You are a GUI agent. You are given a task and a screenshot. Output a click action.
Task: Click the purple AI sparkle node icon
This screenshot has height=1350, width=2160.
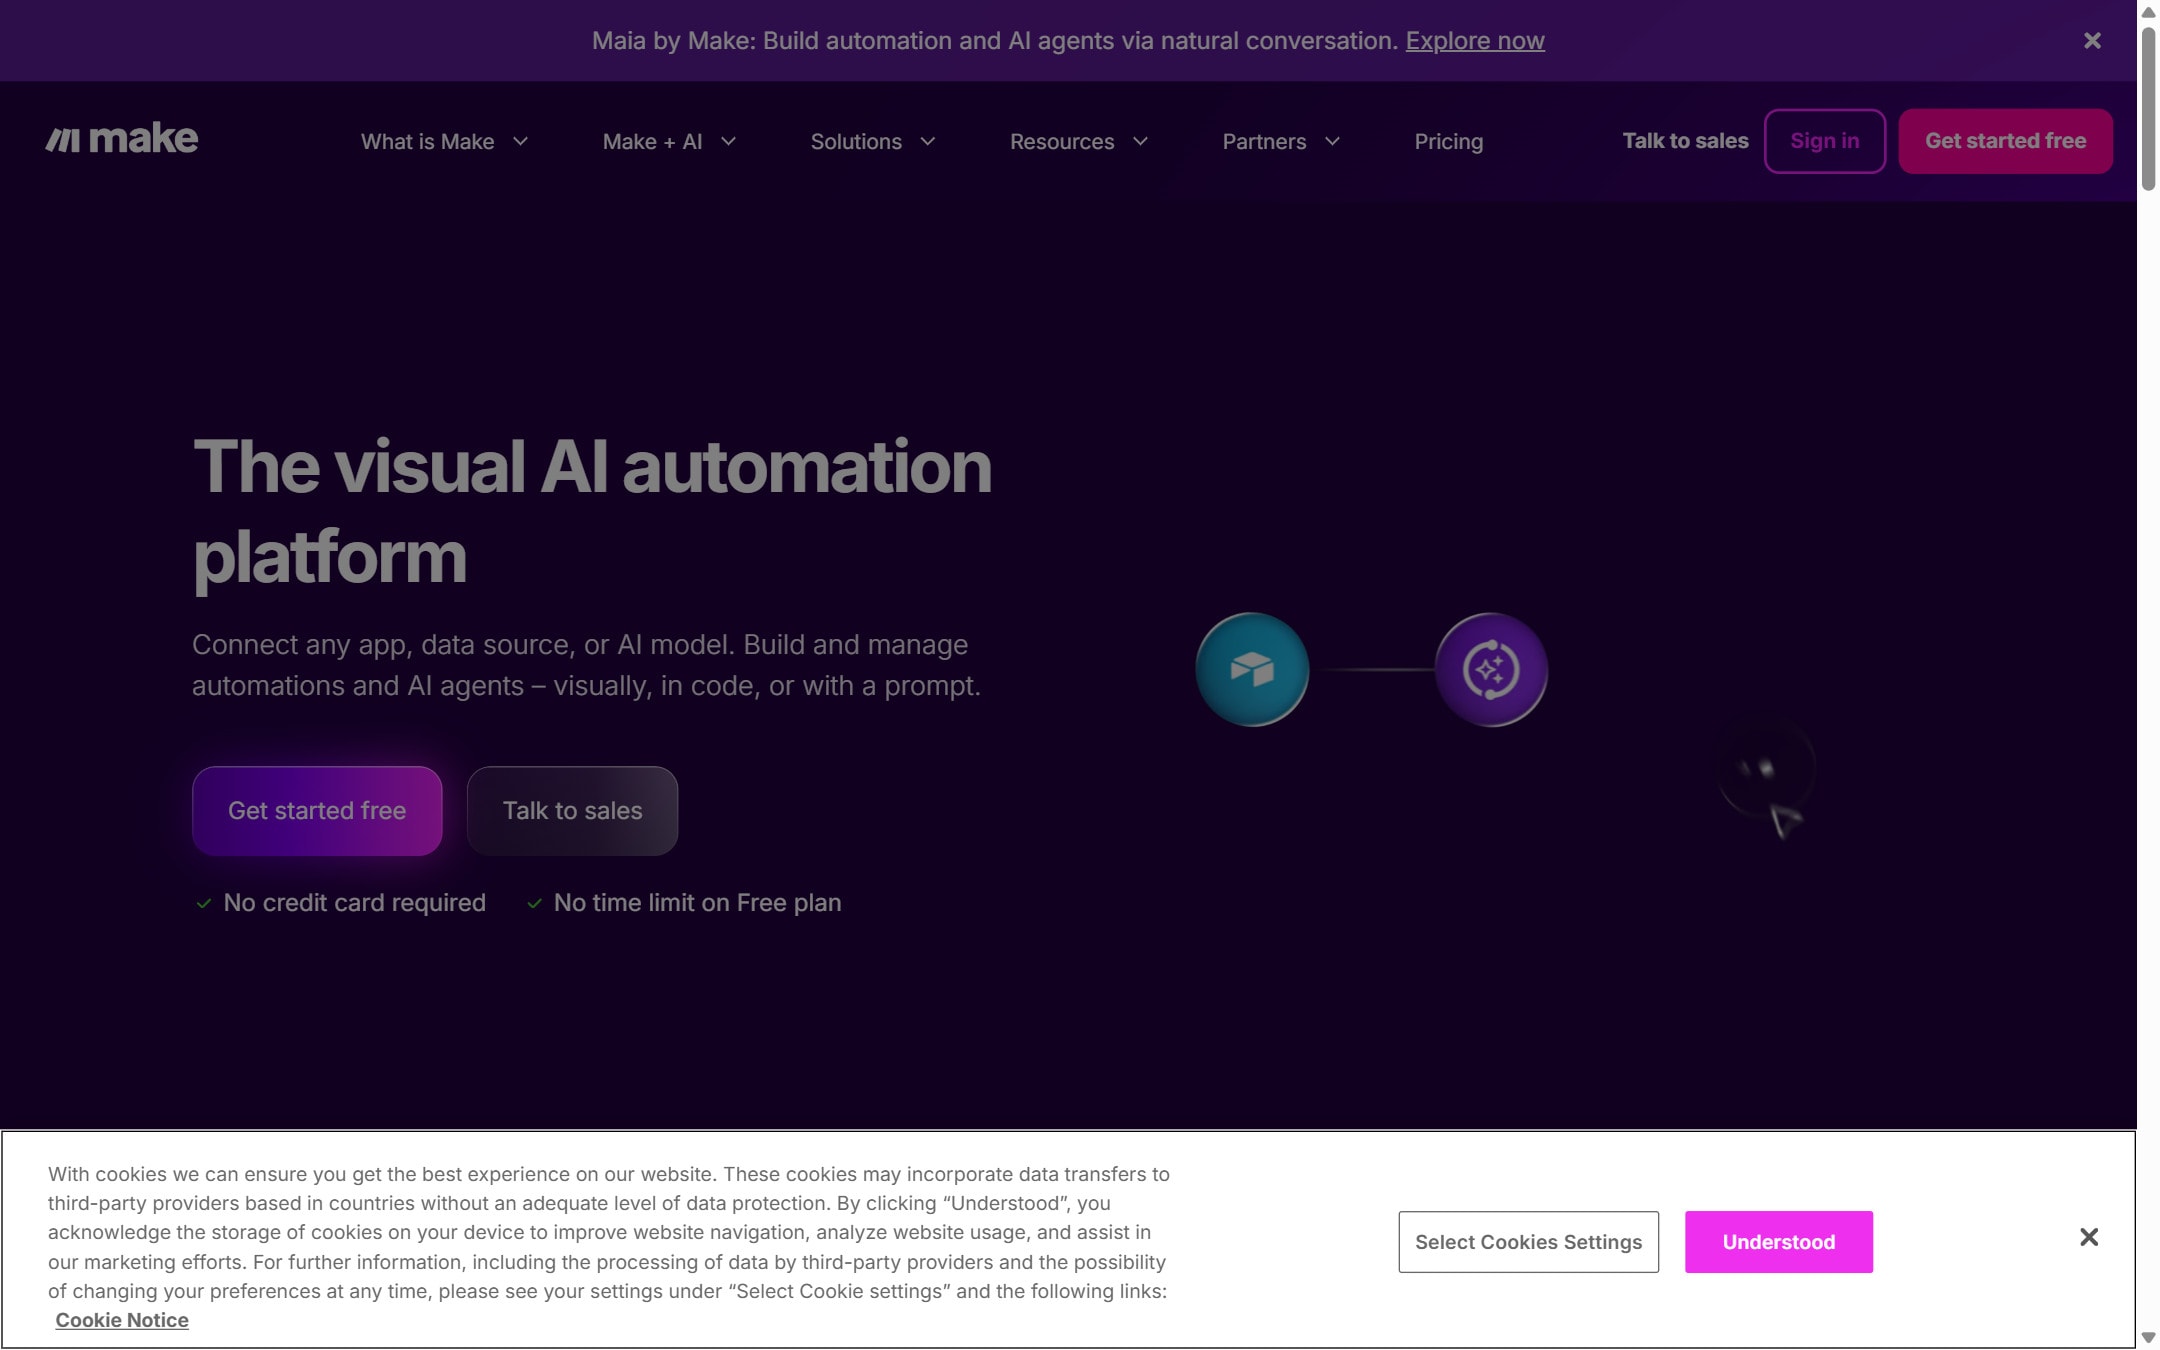pos(1491,669)
